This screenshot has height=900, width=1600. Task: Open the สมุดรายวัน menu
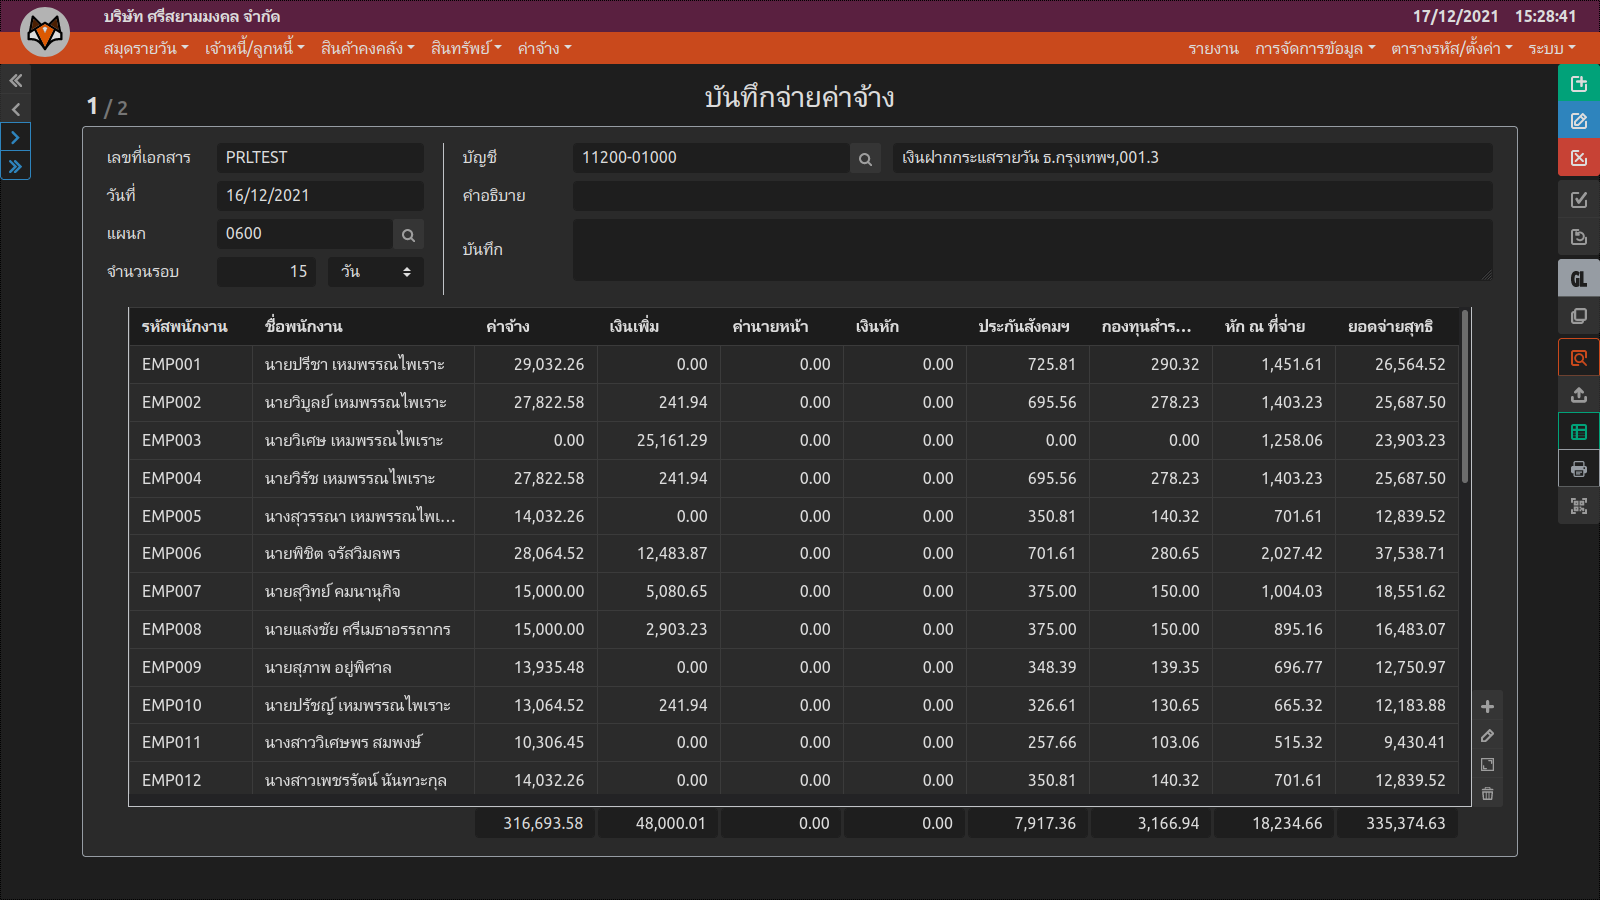[146, 48]
